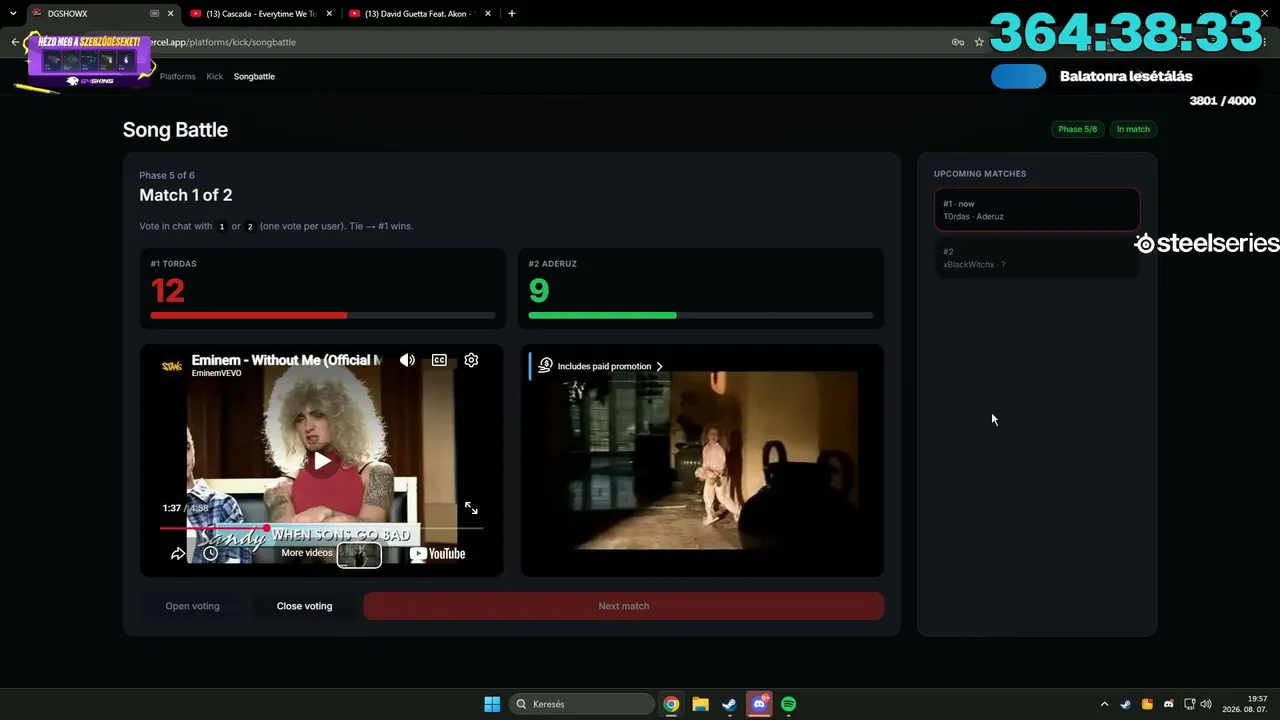
Task: Open the YouTube logo link in the player
Action: [x=438, y=554]
